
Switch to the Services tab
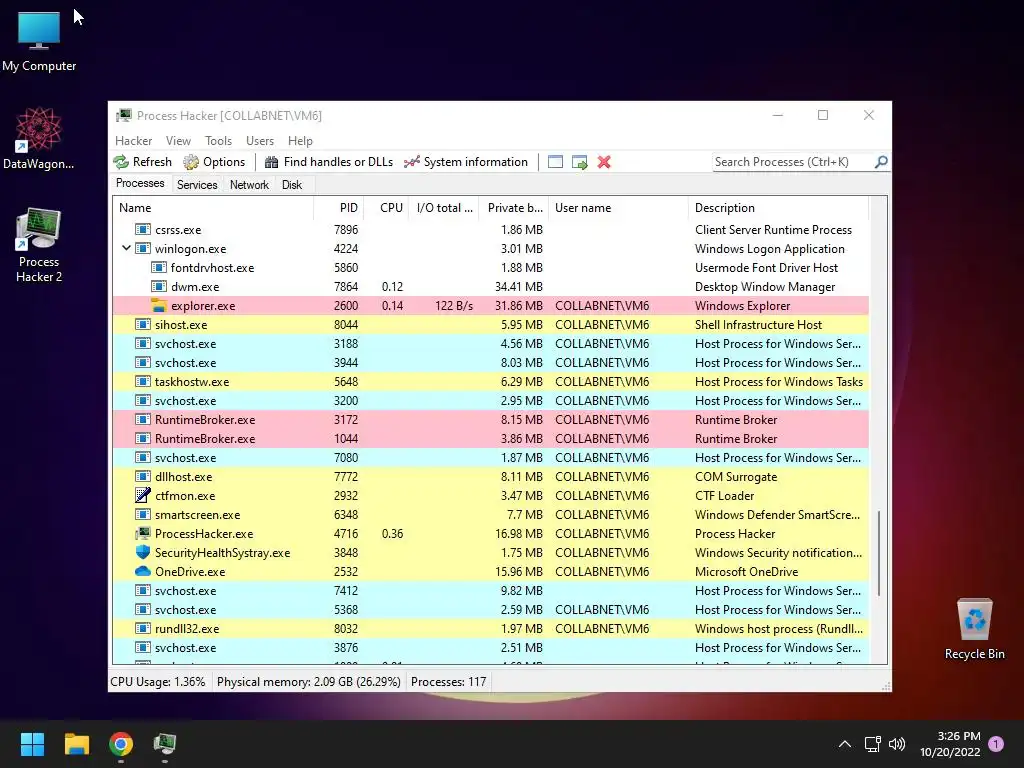tap(197, 185)
